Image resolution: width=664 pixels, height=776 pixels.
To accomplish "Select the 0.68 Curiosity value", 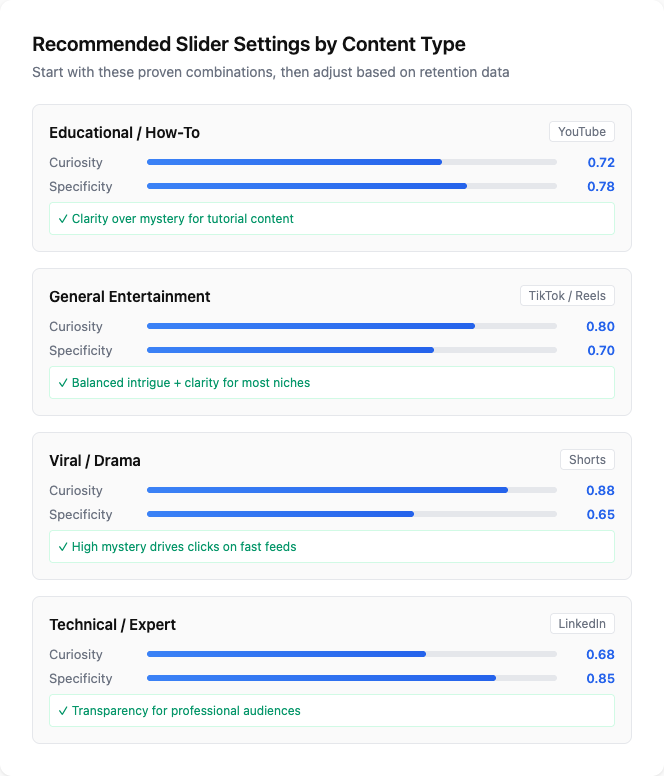I will click(x=601, y=654).
